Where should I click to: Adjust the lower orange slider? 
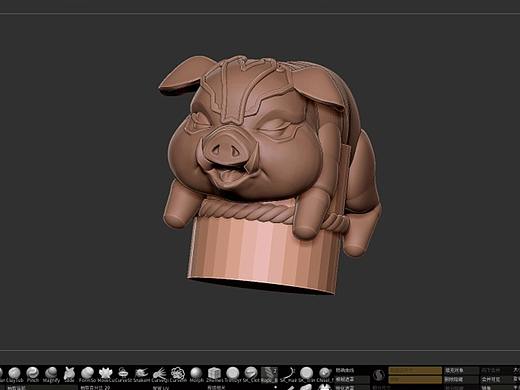pyautogui.click(x=415, y=379)
